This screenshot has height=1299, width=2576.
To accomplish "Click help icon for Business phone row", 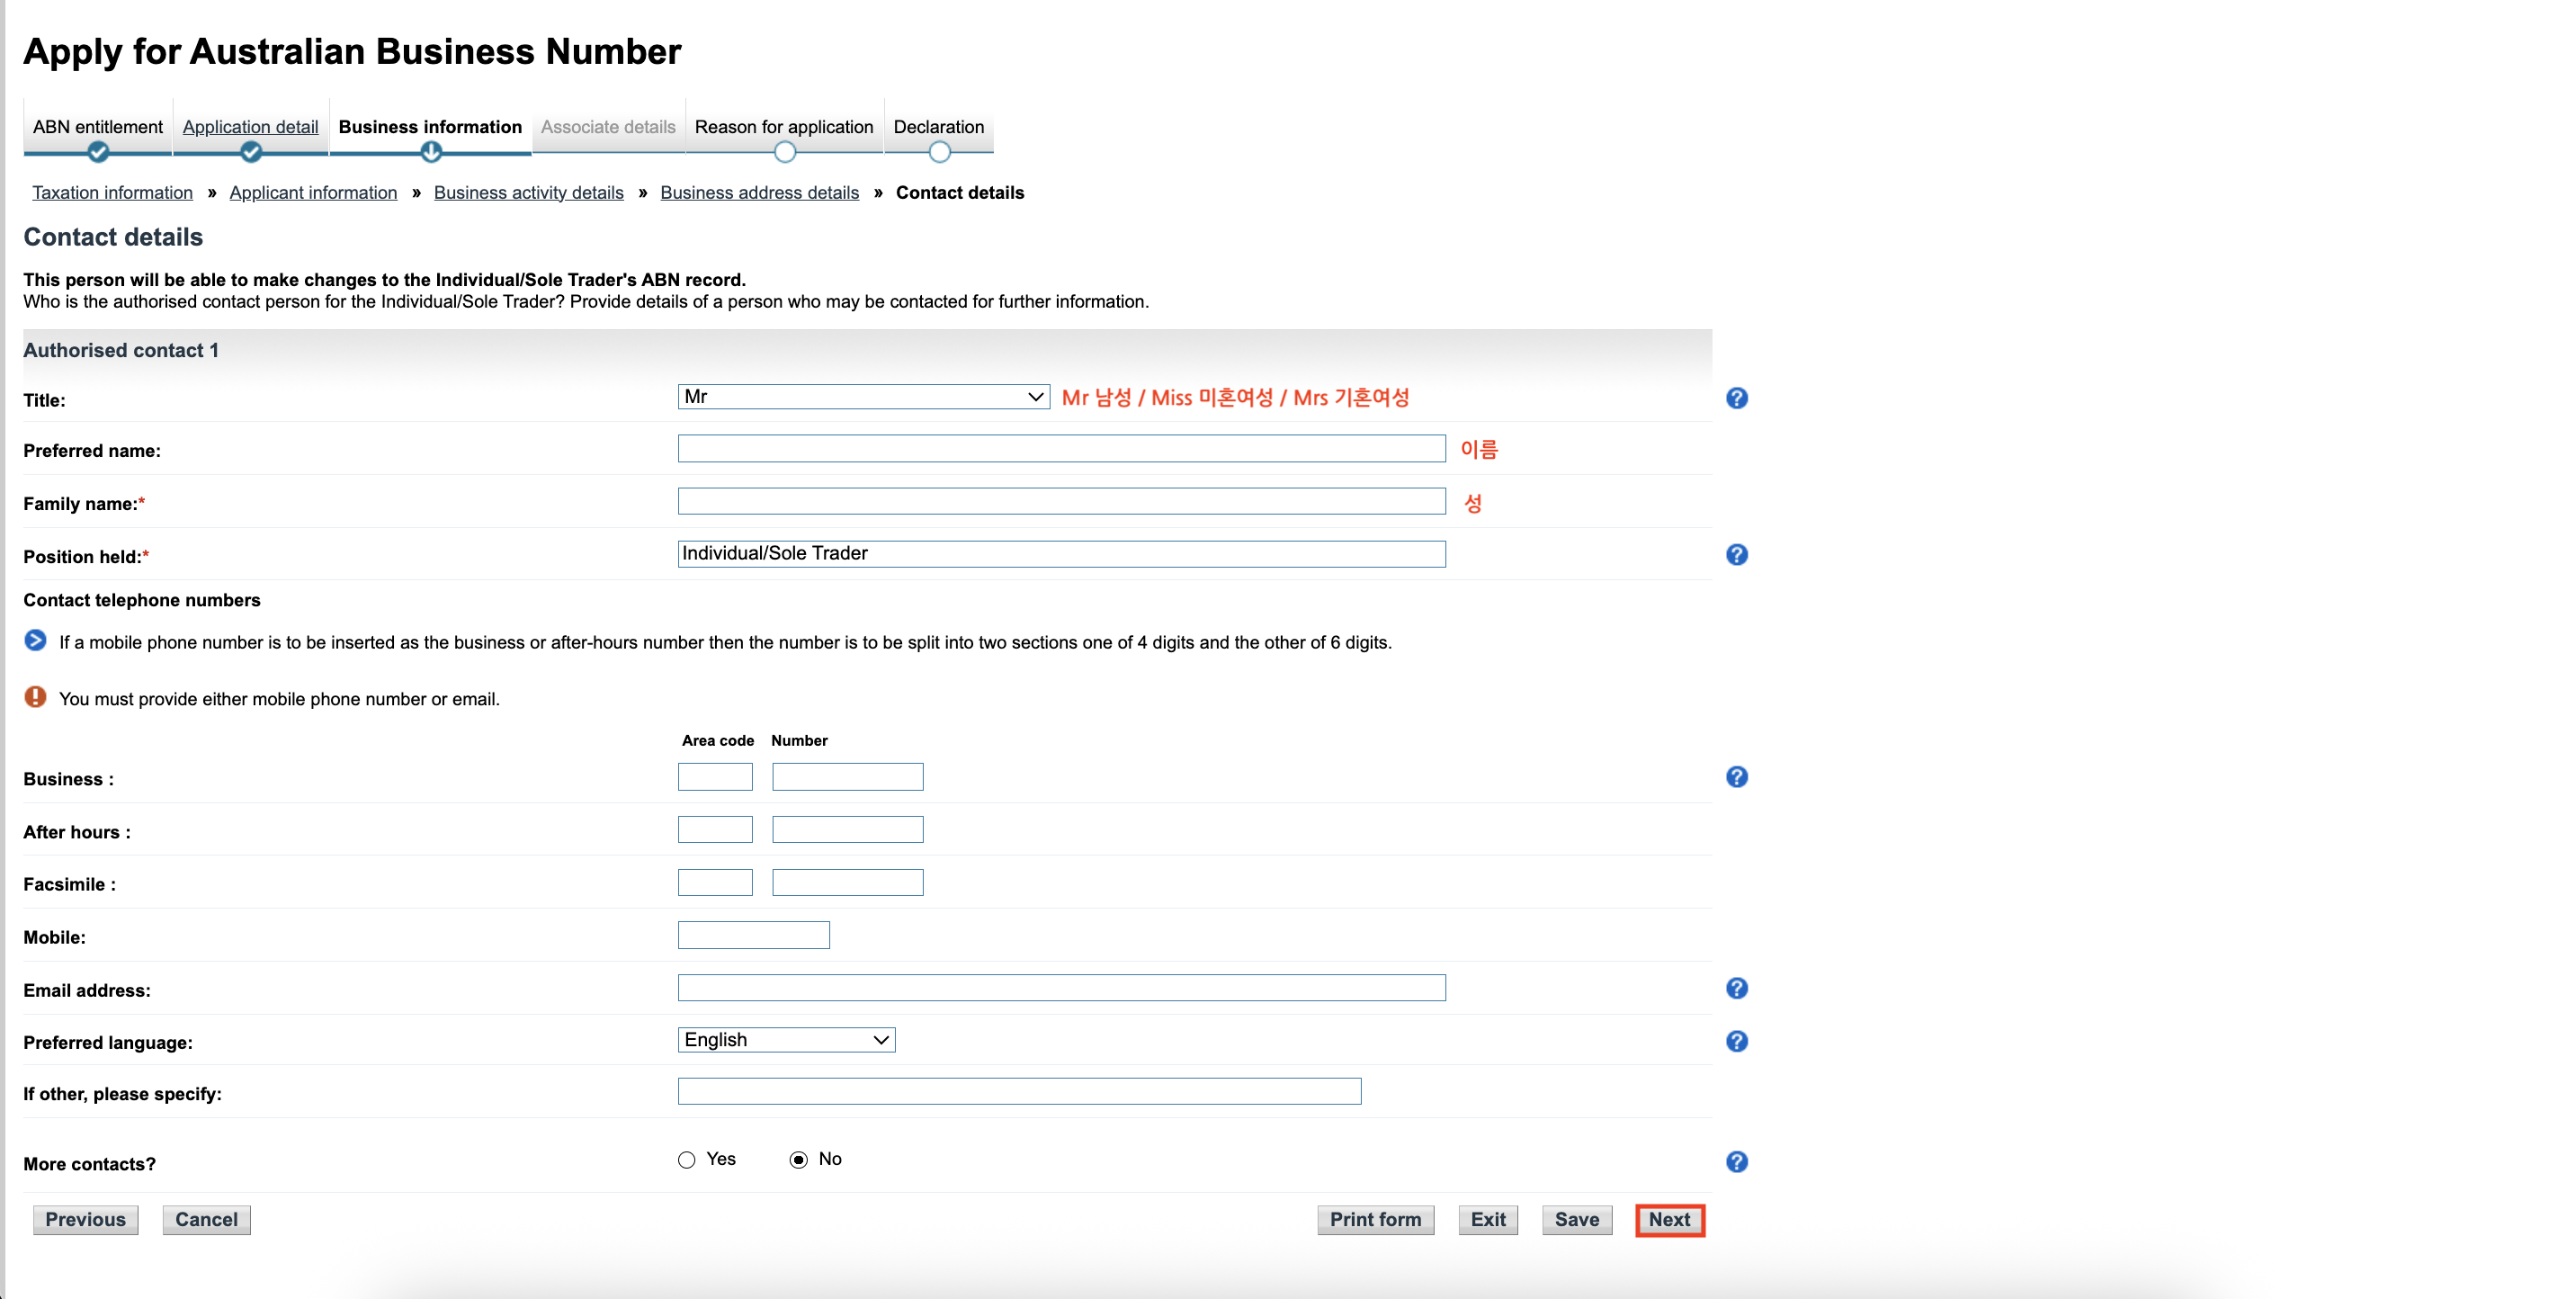I will coord(1736,777).
